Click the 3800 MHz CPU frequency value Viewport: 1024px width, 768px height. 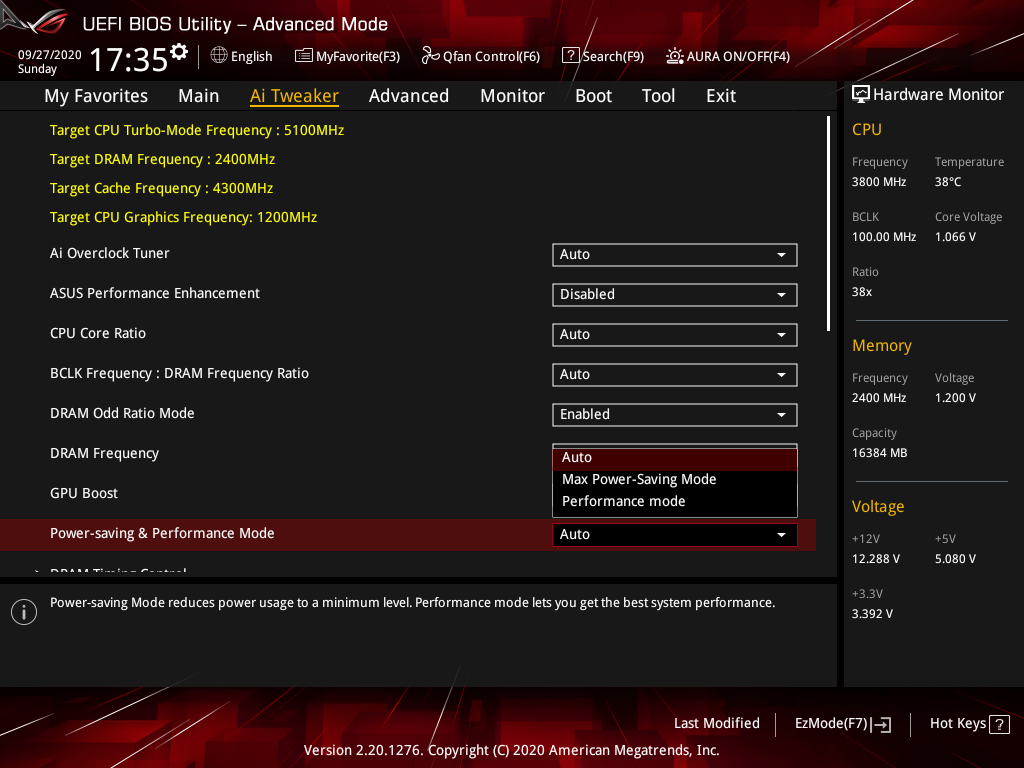879,182
